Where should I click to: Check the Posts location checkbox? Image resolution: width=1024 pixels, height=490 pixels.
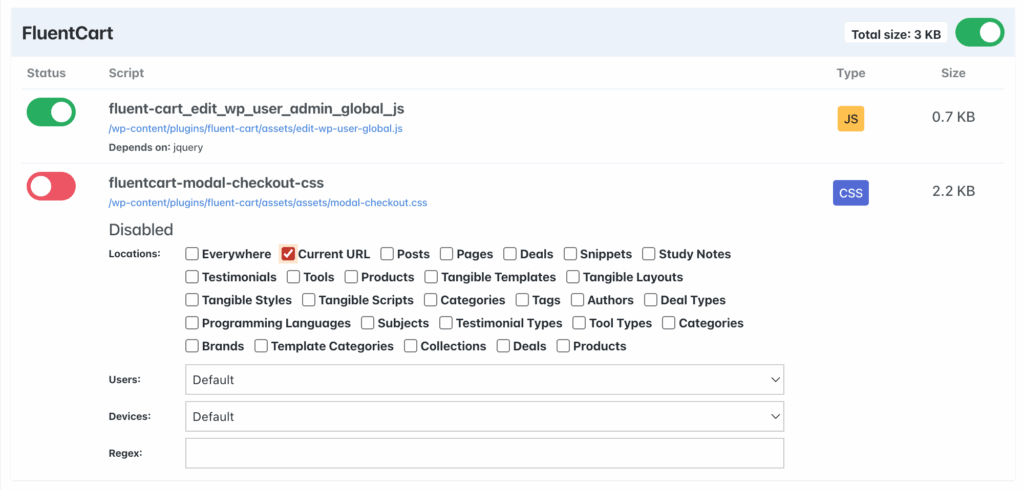click(x=388, y=254)
